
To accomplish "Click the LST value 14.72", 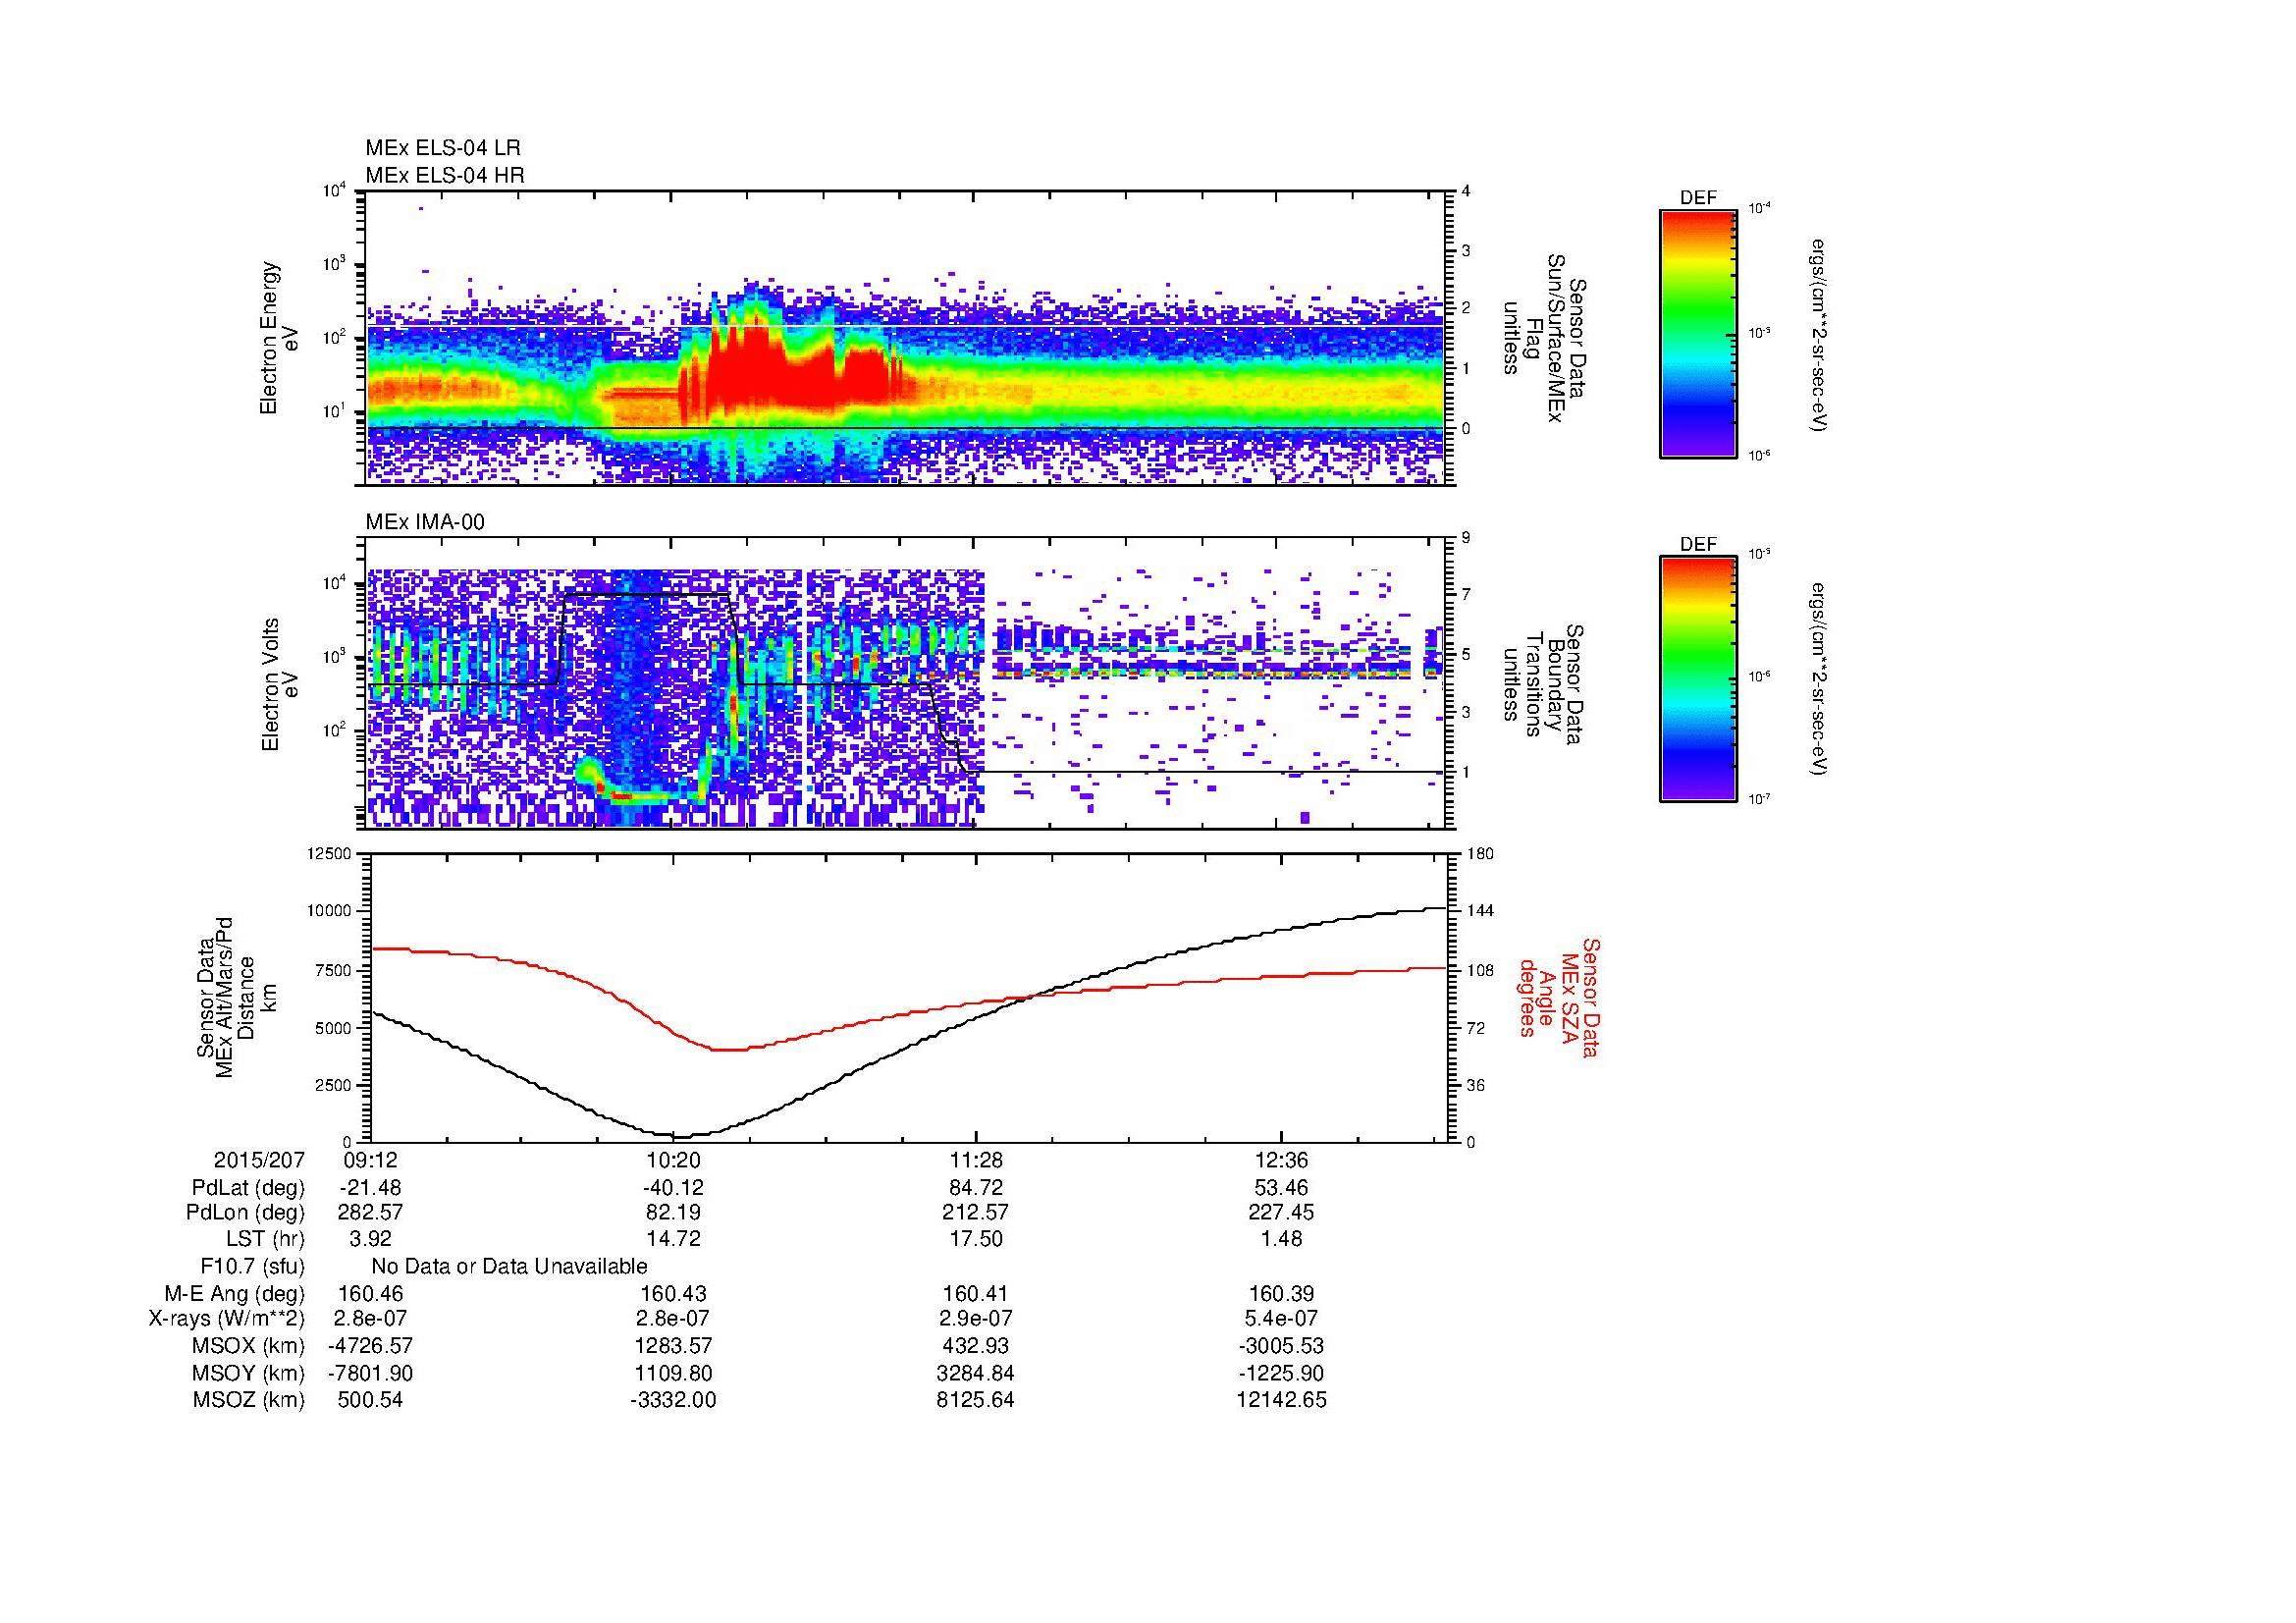I will click(x=673, y=1239).
